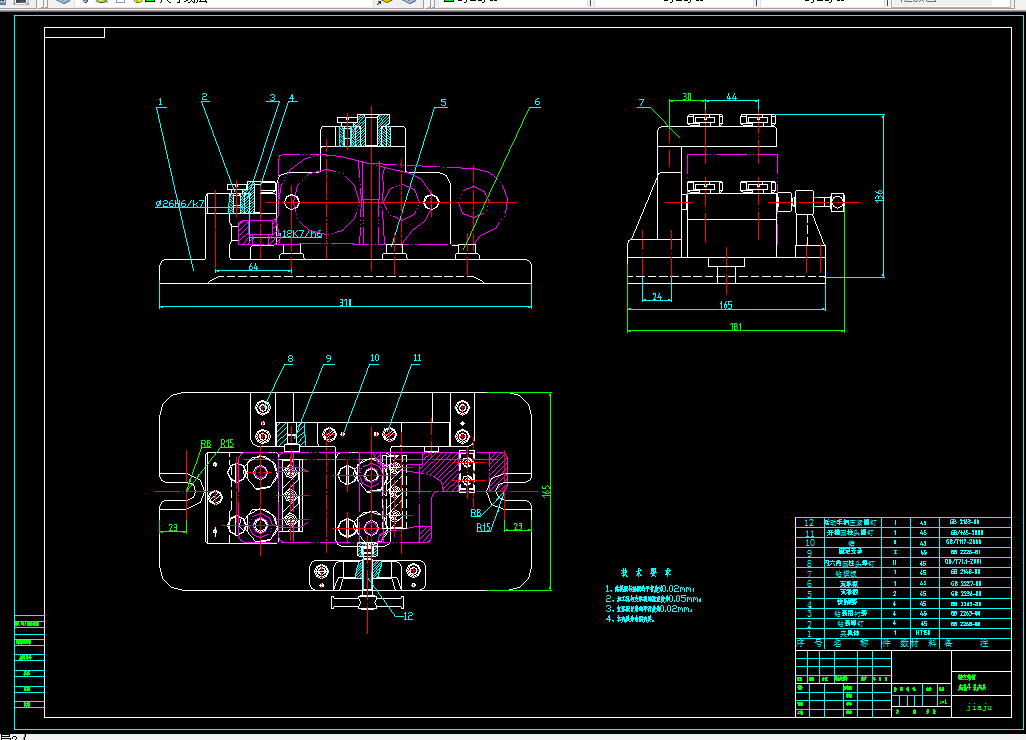Click the 64 dimension in the front view
This screenshot has height=740, width=1026.
pos(253,266)
